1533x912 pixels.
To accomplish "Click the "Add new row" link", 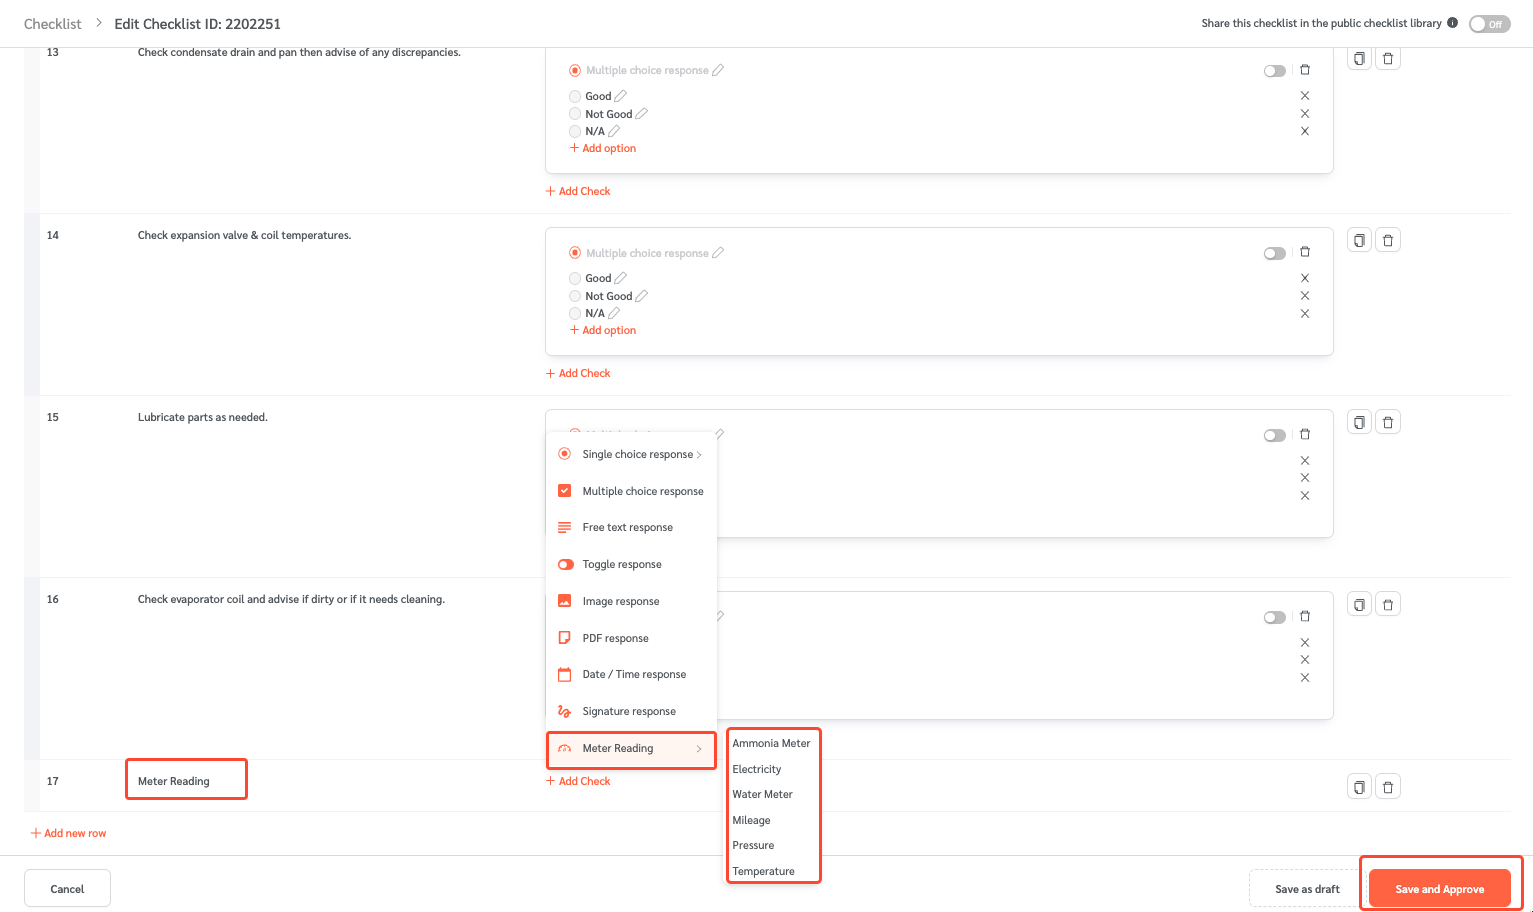I will click(68, 832).
